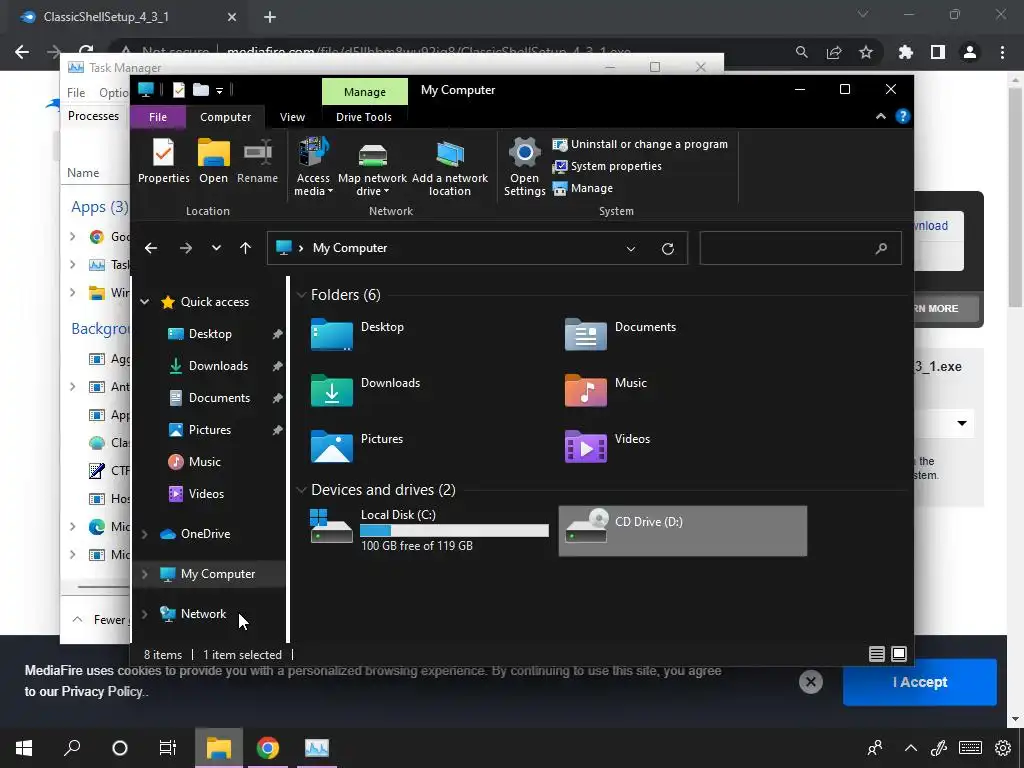Viewport: 1024px width, 768px height.
Task: Expand OneDrive tree node
Action: (x=144, y=534)
